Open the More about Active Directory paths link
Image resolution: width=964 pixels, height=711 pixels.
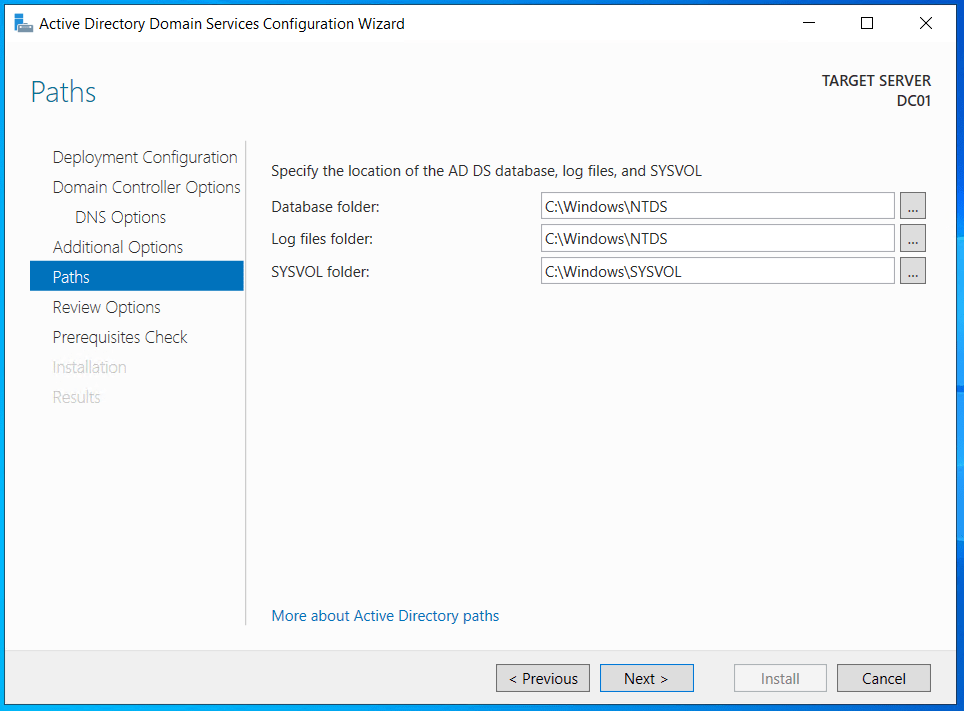(x=385, y=616)
